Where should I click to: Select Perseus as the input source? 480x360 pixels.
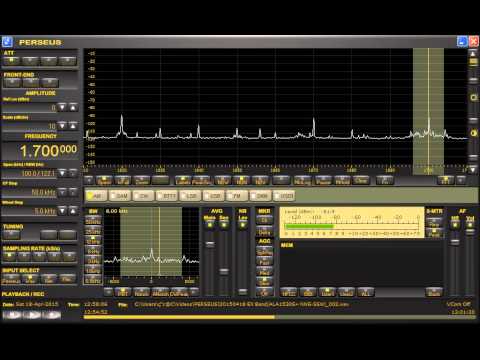11,279
